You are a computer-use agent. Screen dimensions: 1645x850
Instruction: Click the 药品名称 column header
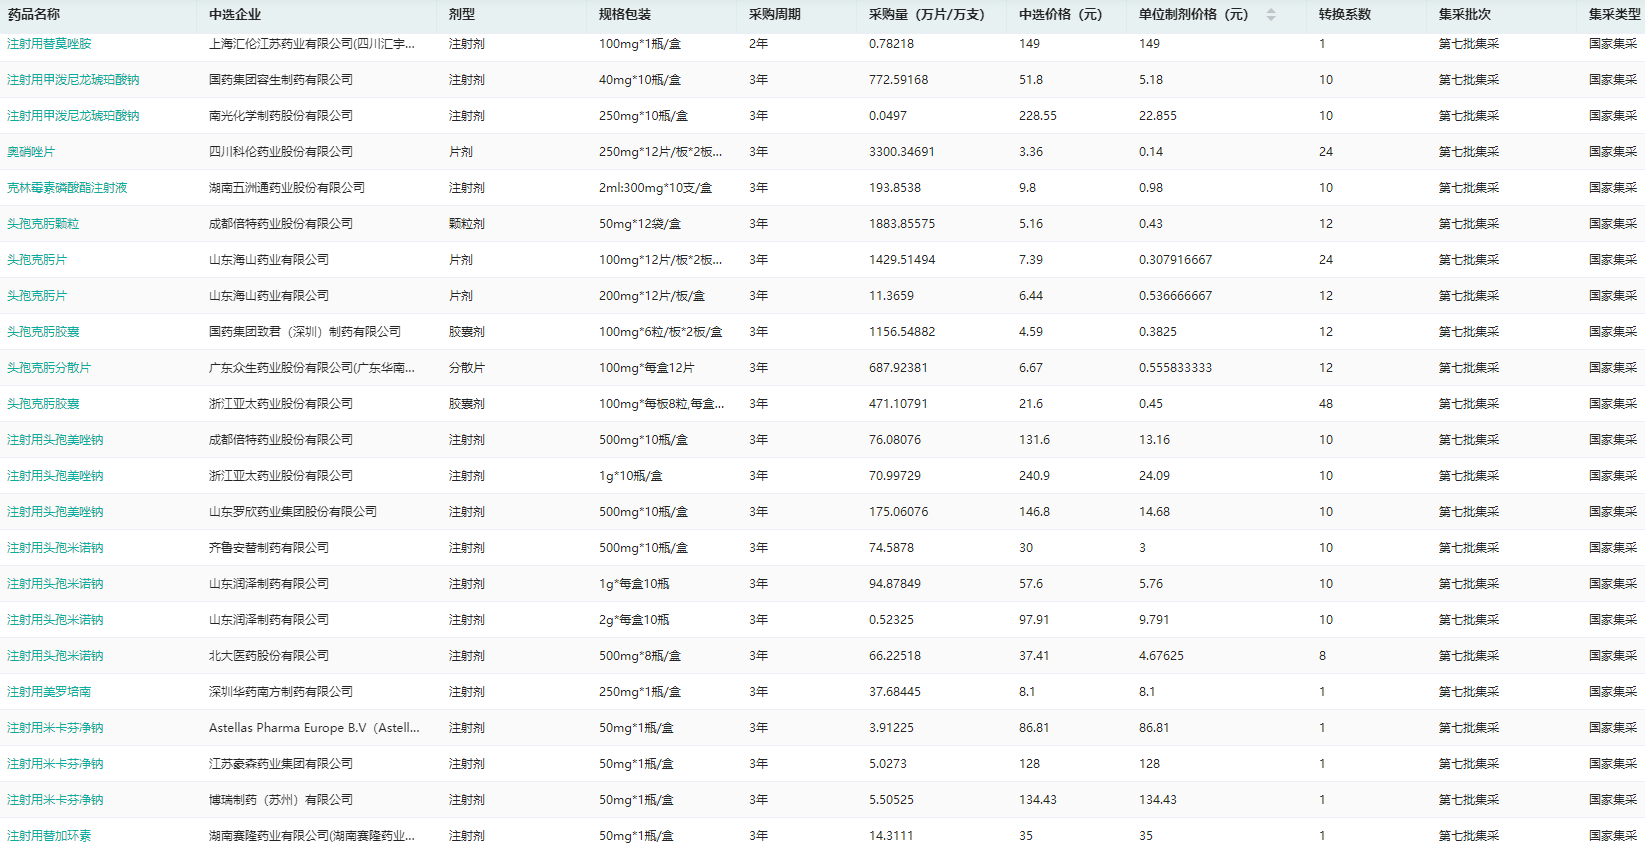point(34,15)
